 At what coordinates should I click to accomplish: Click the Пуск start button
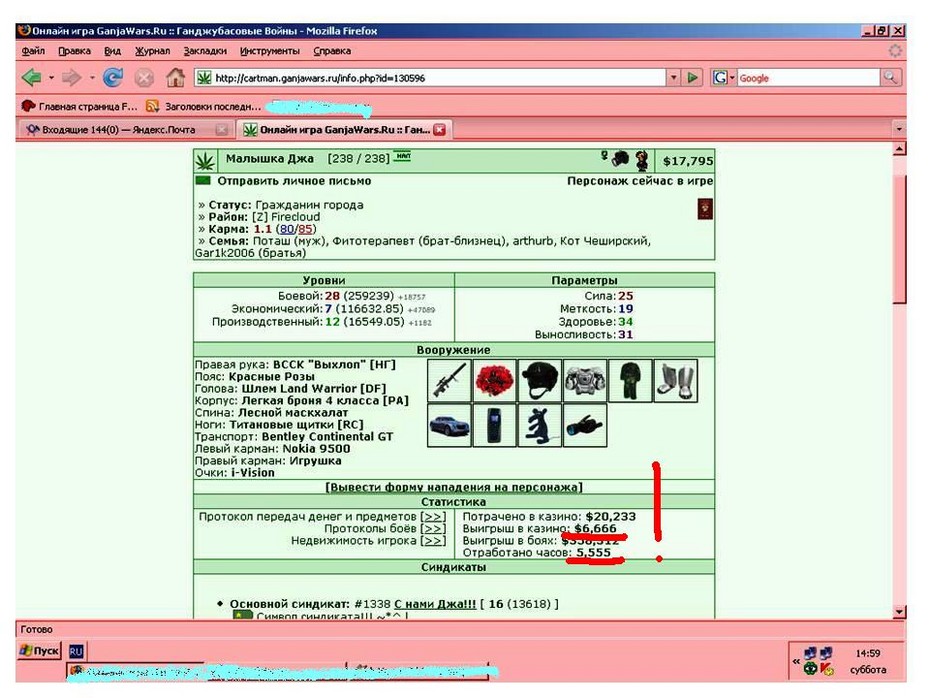pos(39,651)
